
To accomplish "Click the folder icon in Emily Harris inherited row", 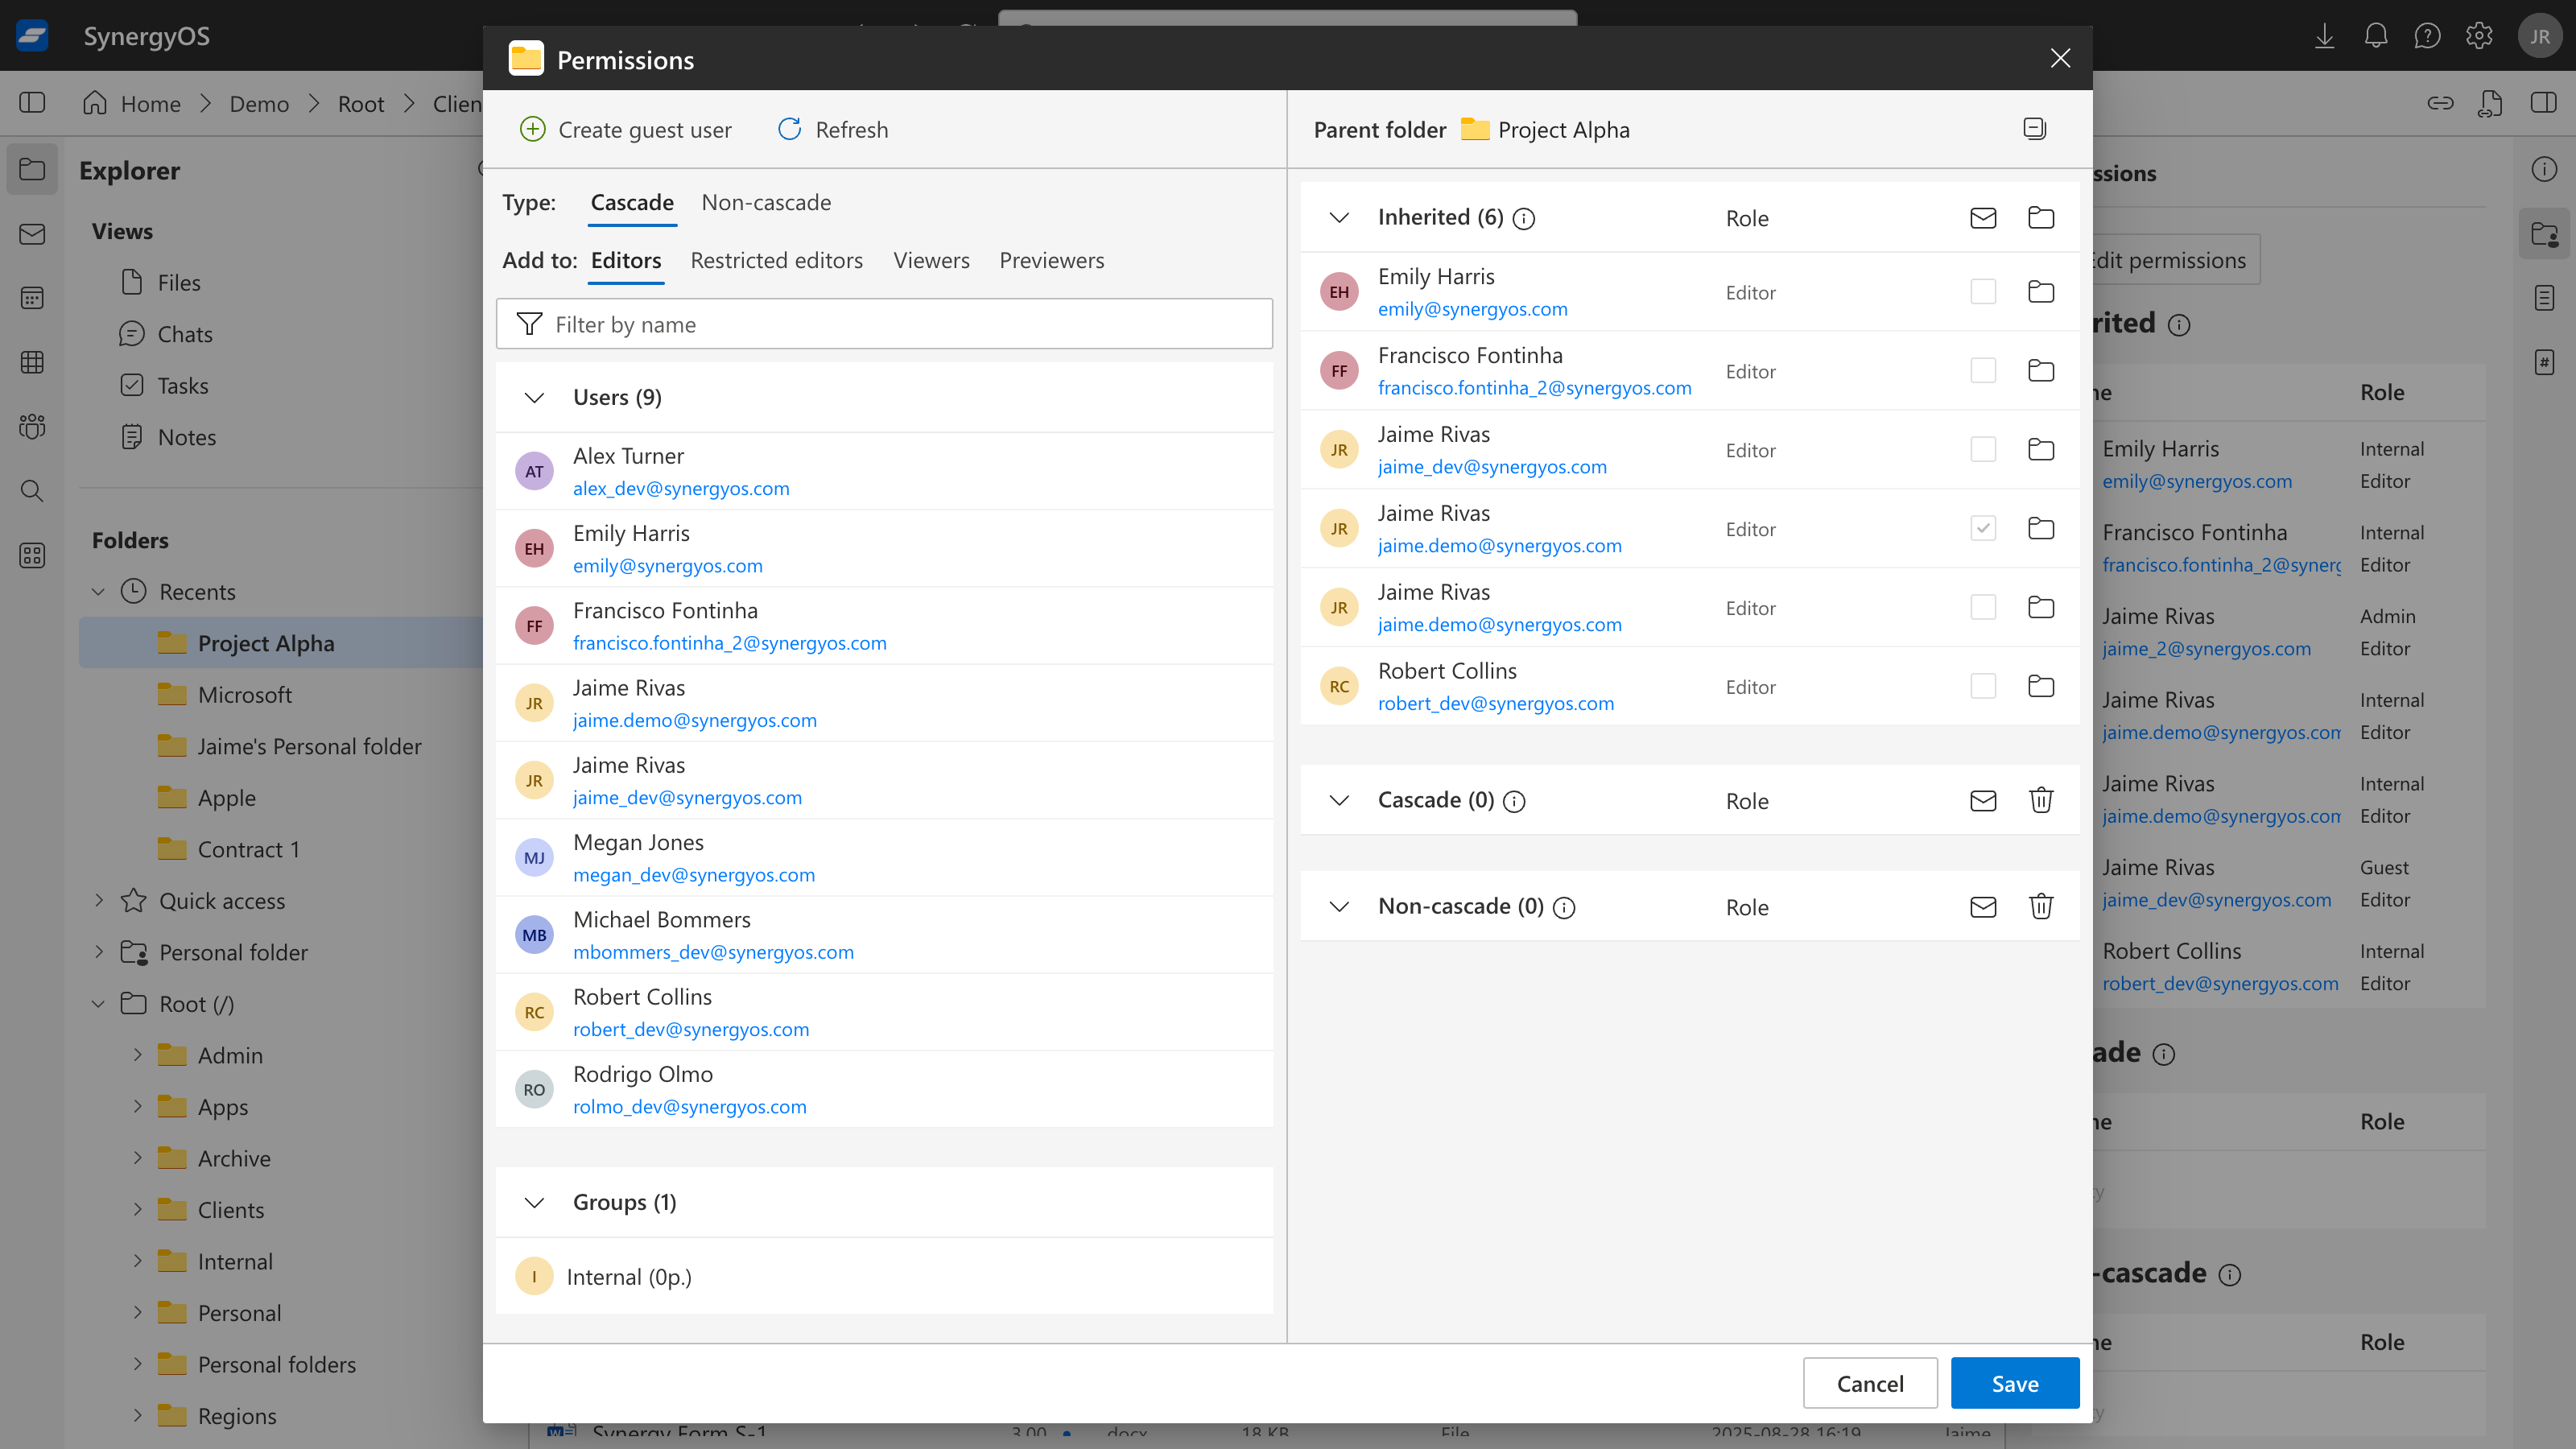I will tap(2041, 291).
